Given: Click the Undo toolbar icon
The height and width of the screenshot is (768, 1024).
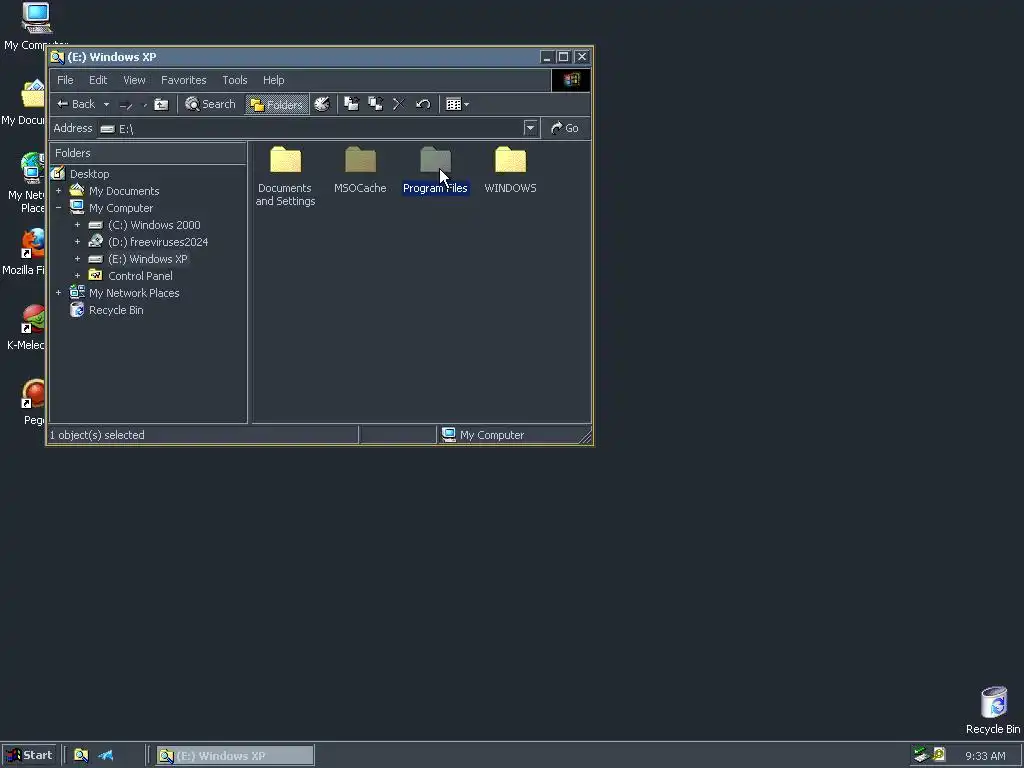Looking at the screenshot, I should (x=423, y=104).
